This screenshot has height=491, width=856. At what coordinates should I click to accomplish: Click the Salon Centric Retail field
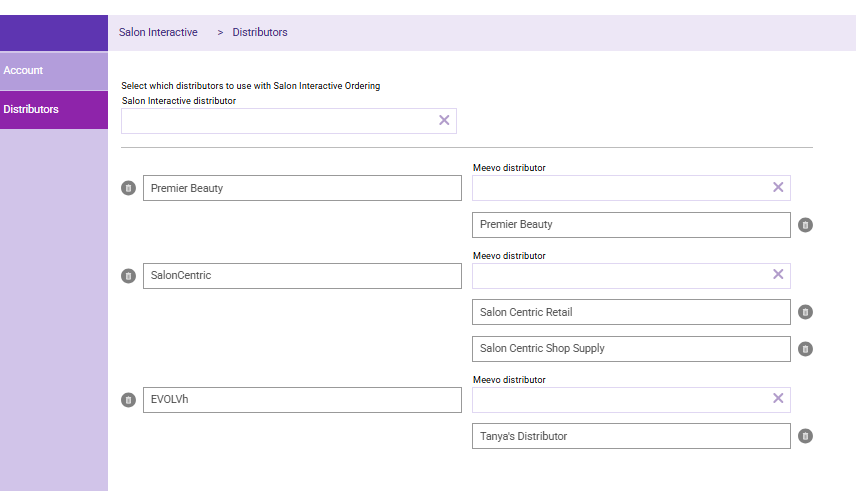tap(631, 313)
